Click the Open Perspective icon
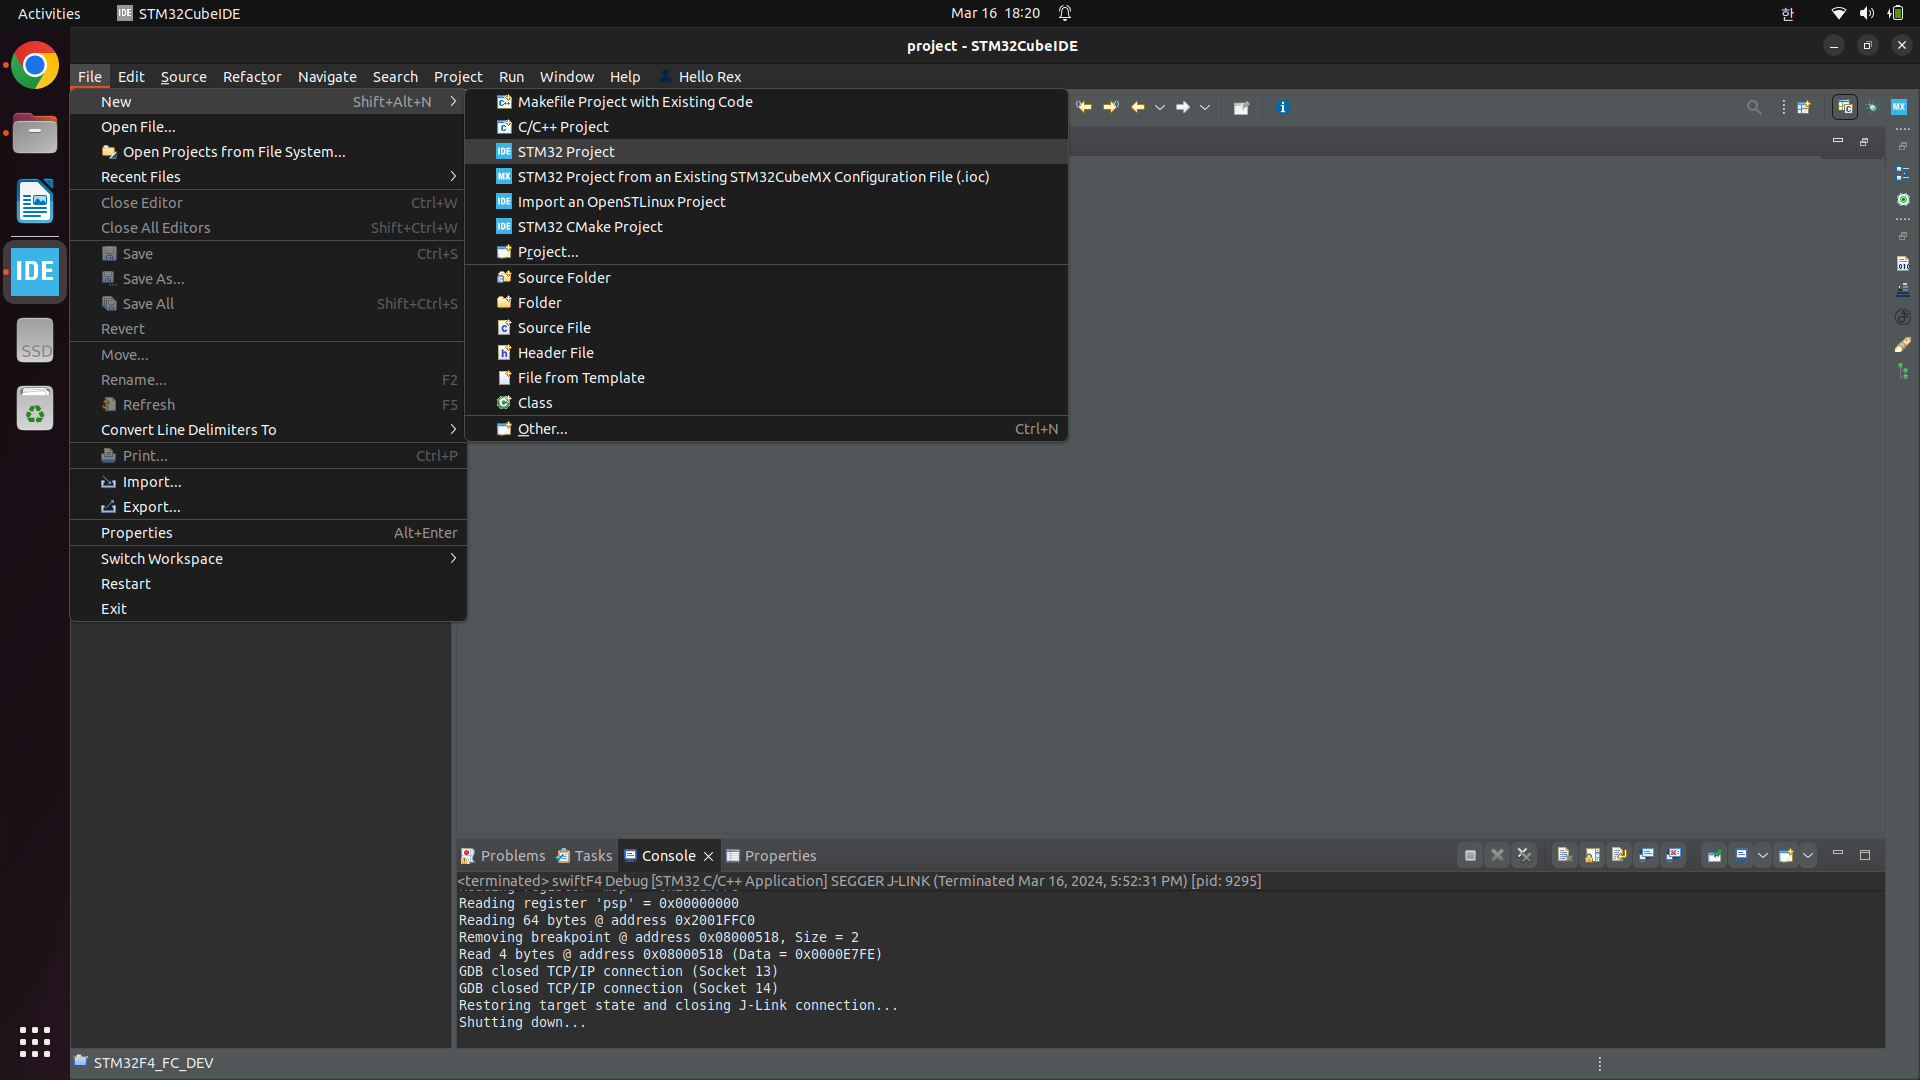 [x=1804, y=107]
